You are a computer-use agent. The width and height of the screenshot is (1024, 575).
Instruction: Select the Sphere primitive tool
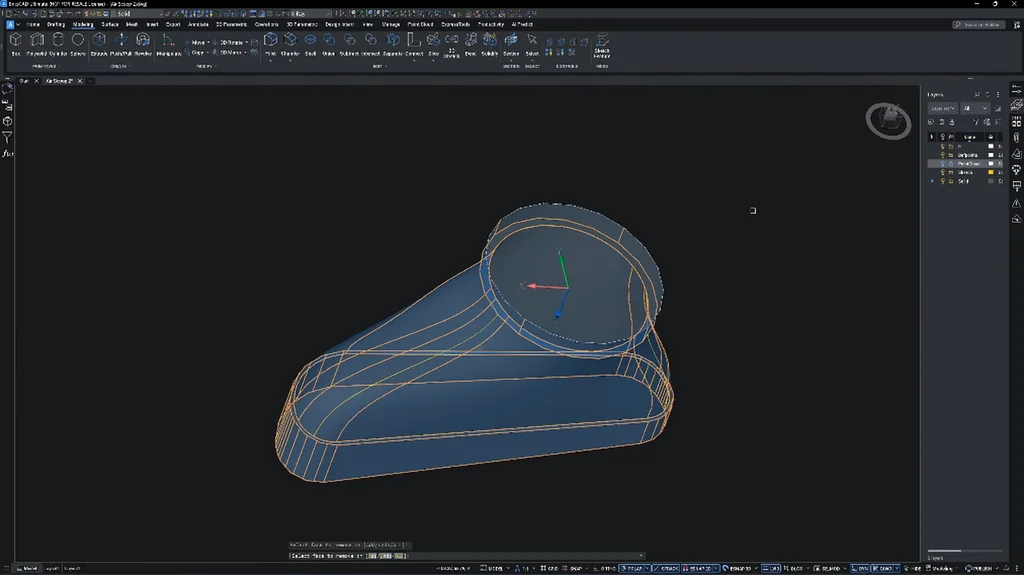pyautogui.click(x=78, y=44)
